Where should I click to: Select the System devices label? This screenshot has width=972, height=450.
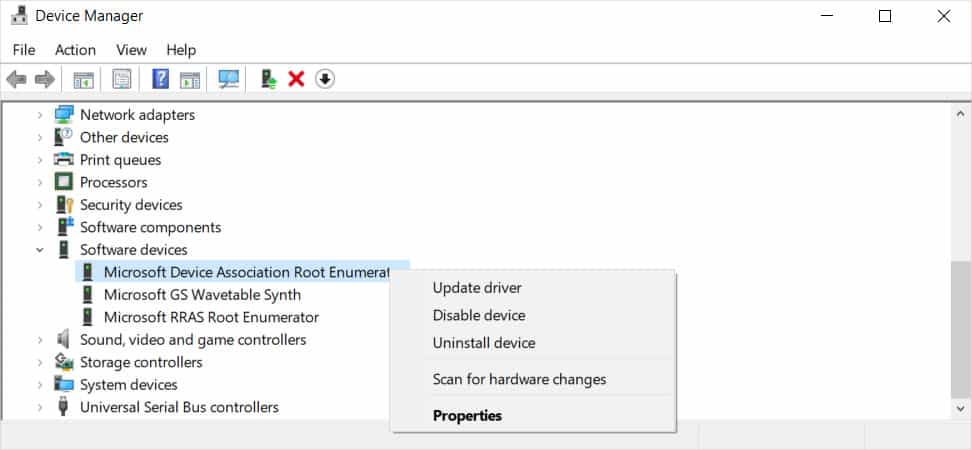(128, 384)
